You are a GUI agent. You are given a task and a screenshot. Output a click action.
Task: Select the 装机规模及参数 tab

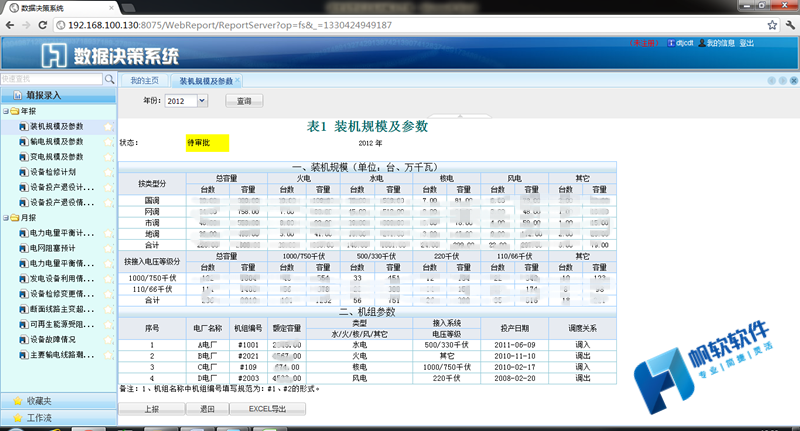[x=206, y=81]
